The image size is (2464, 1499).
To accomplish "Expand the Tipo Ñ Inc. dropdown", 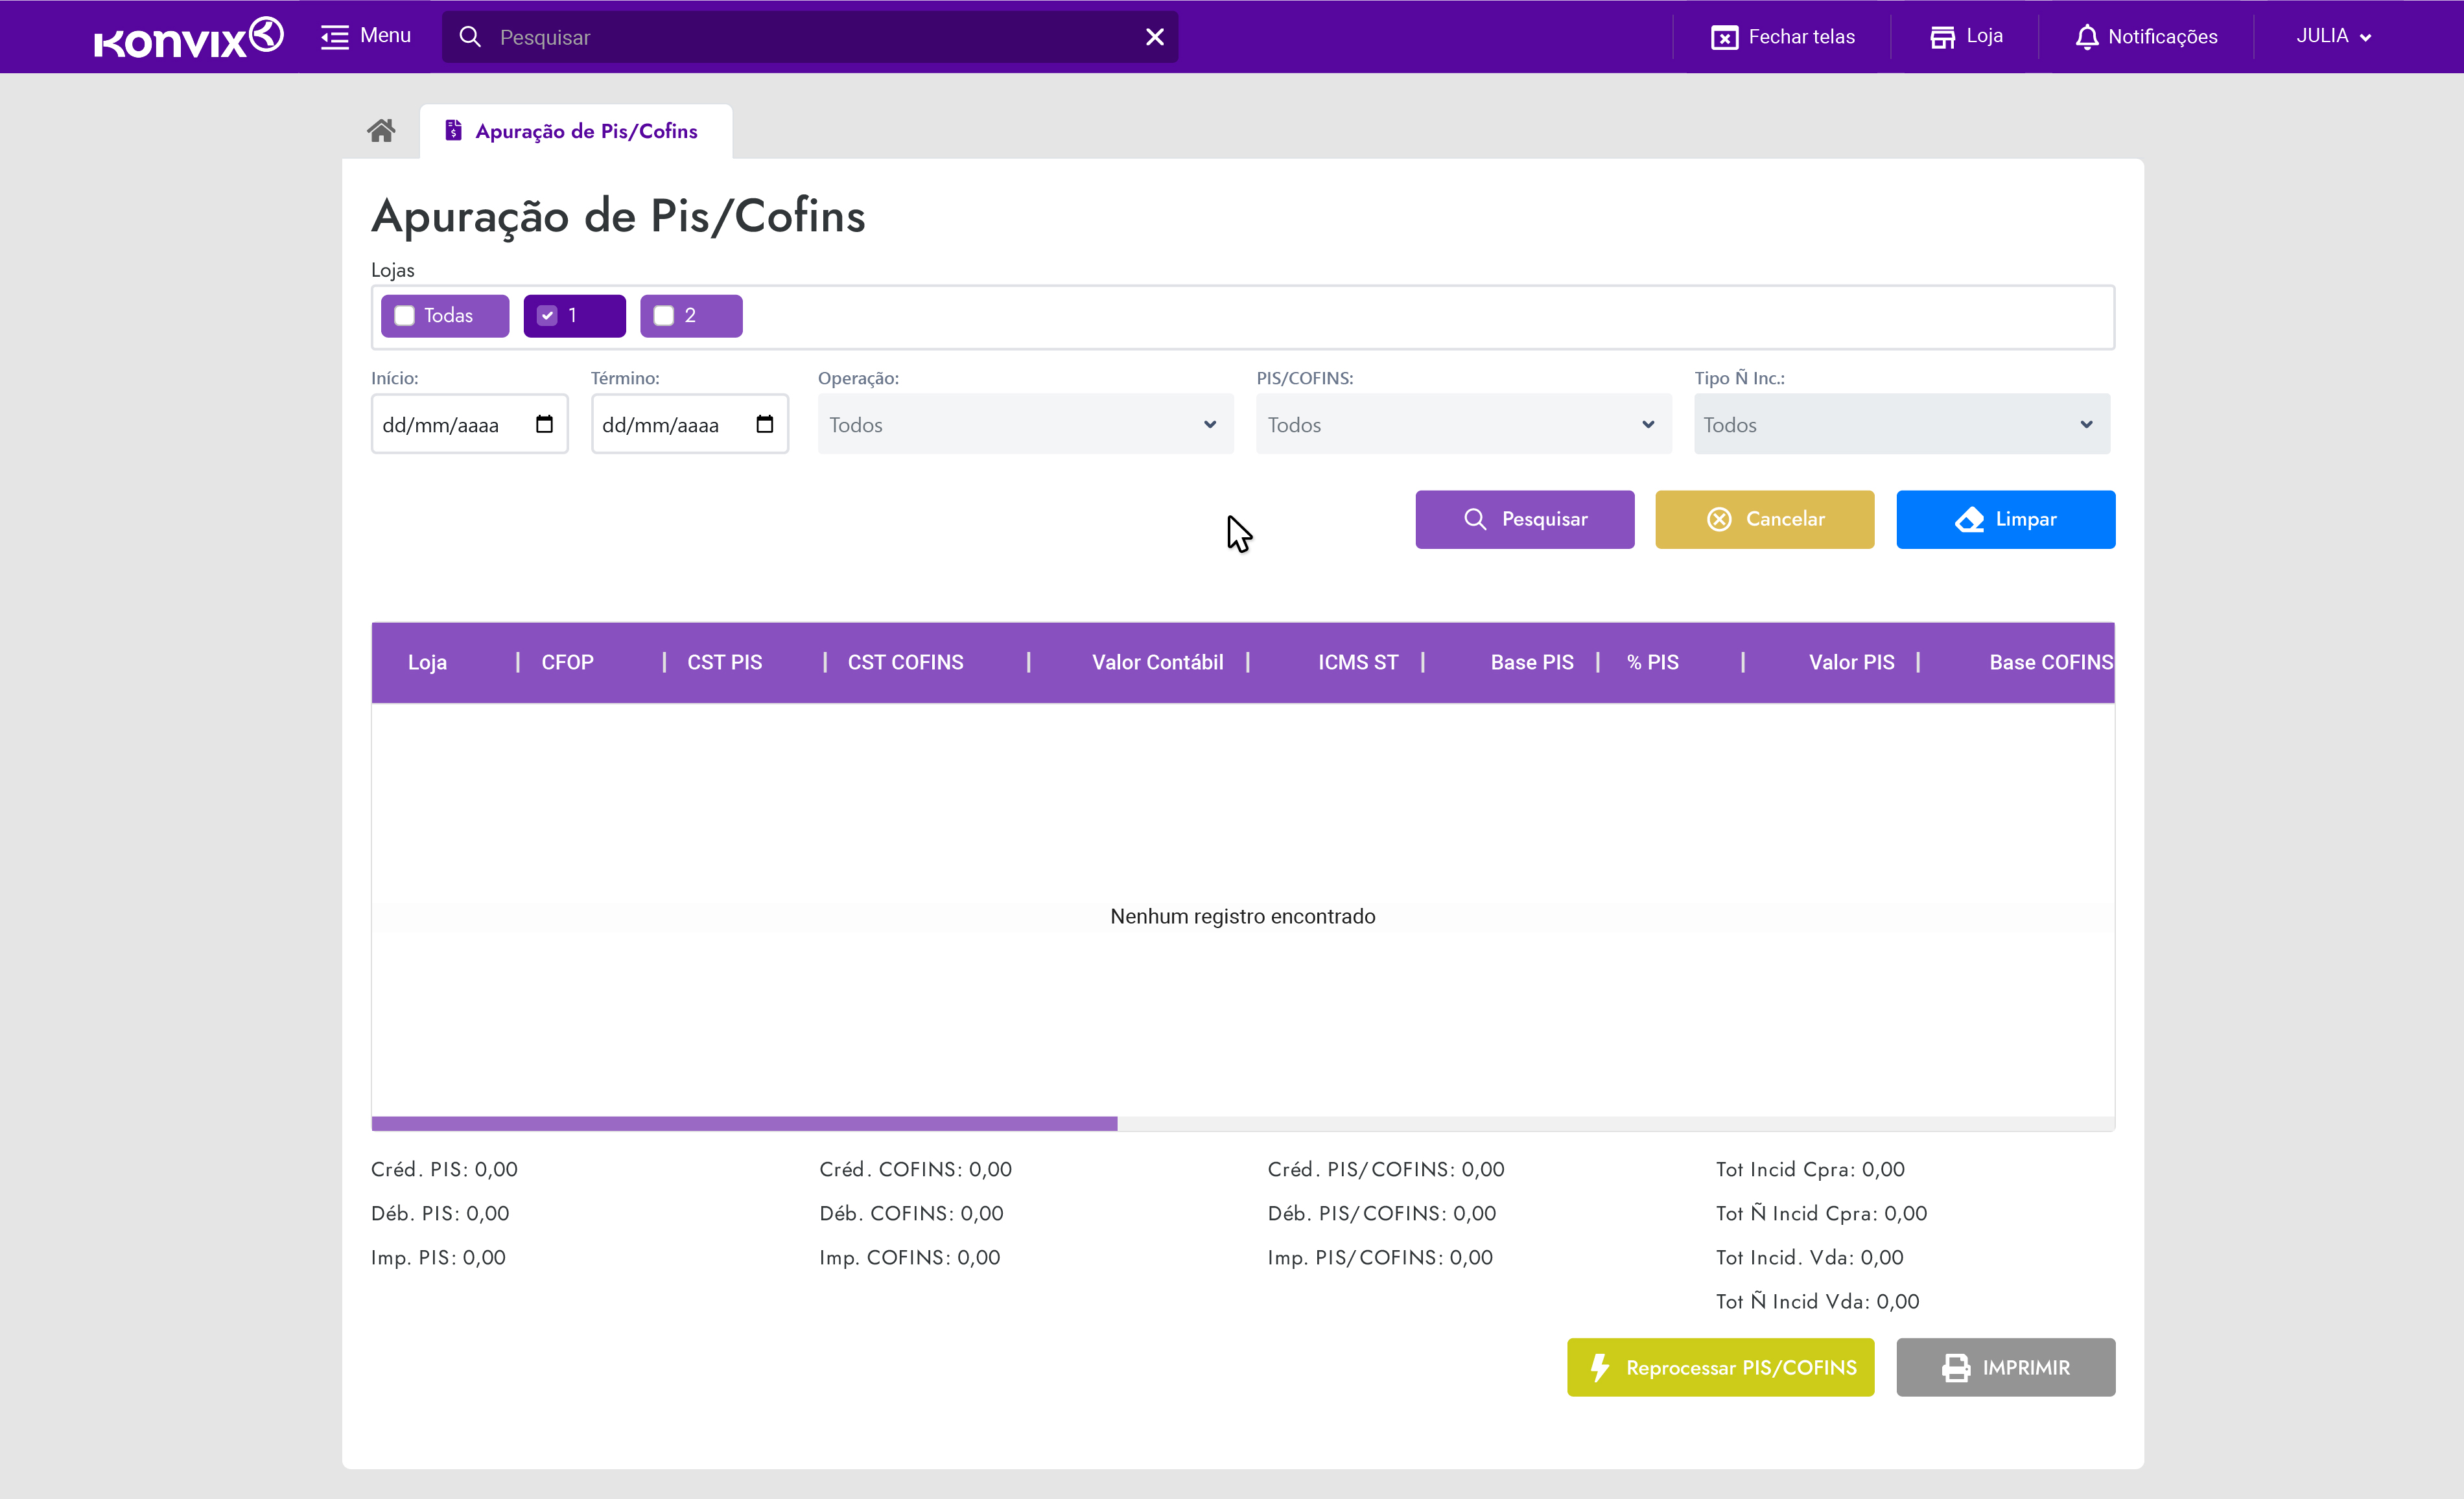I will [1901, 424].
